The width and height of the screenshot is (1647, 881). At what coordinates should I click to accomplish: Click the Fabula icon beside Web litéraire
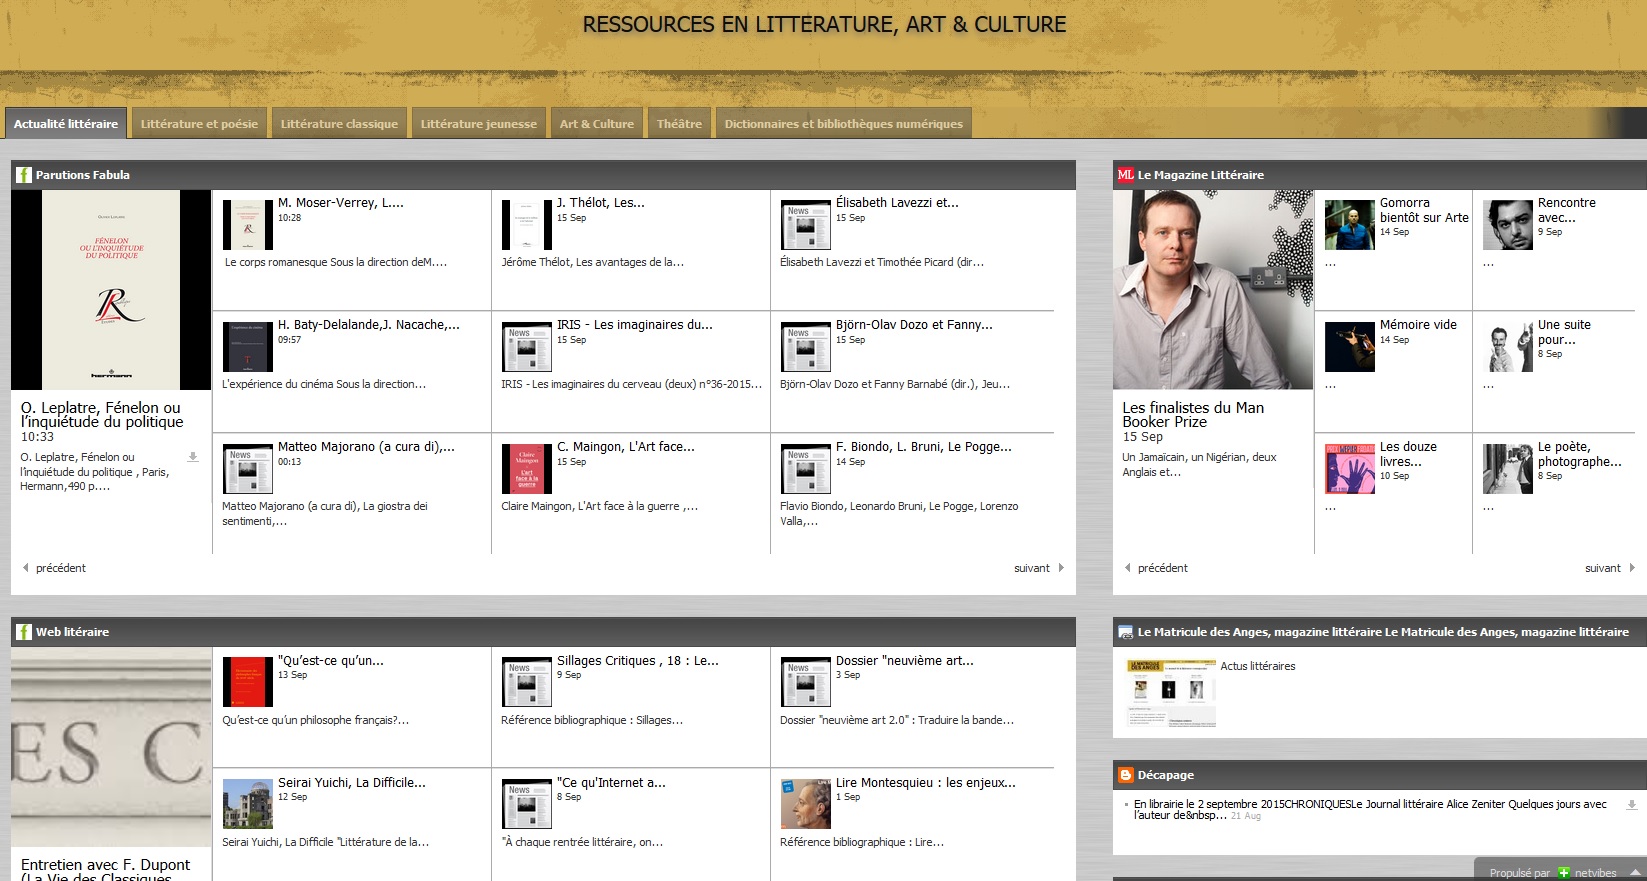coord(24,632)
